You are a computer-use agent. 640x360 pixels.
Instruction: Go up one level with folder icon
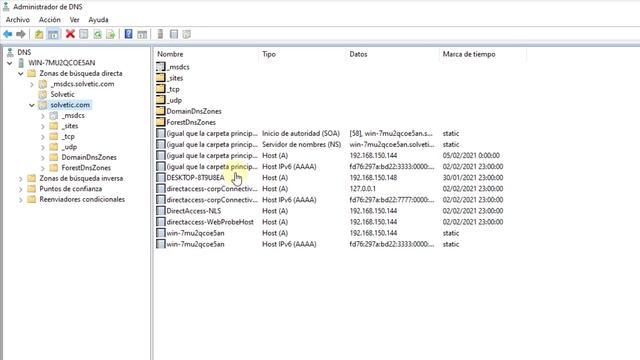click(39, 34)
